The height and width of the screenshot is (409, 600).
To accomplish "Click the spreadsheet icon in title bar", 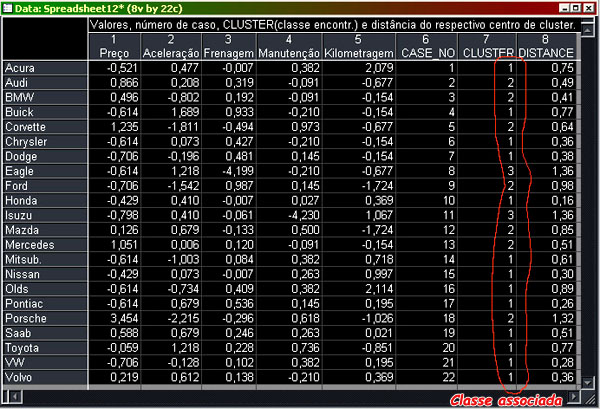I will tap(7, 8).
